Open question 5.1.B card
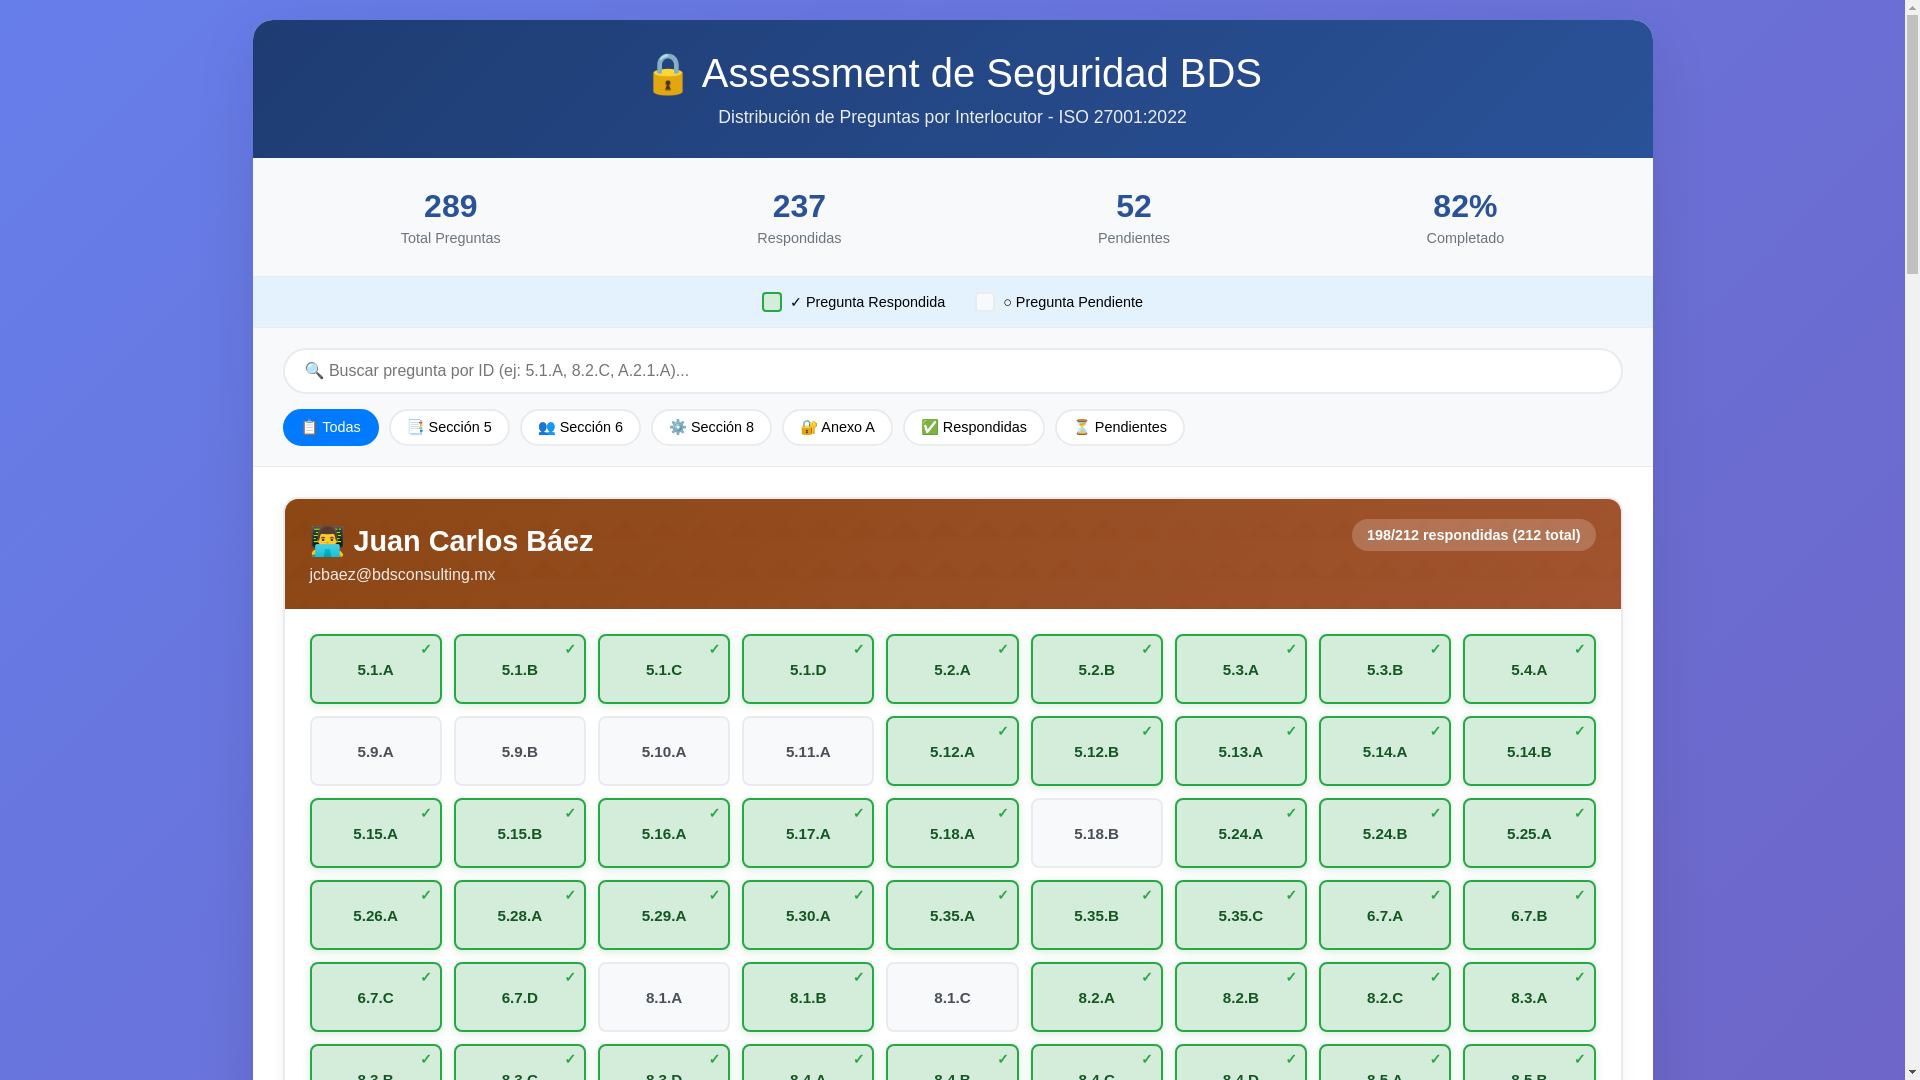Screen dimensions: 1920x1080 520,669
